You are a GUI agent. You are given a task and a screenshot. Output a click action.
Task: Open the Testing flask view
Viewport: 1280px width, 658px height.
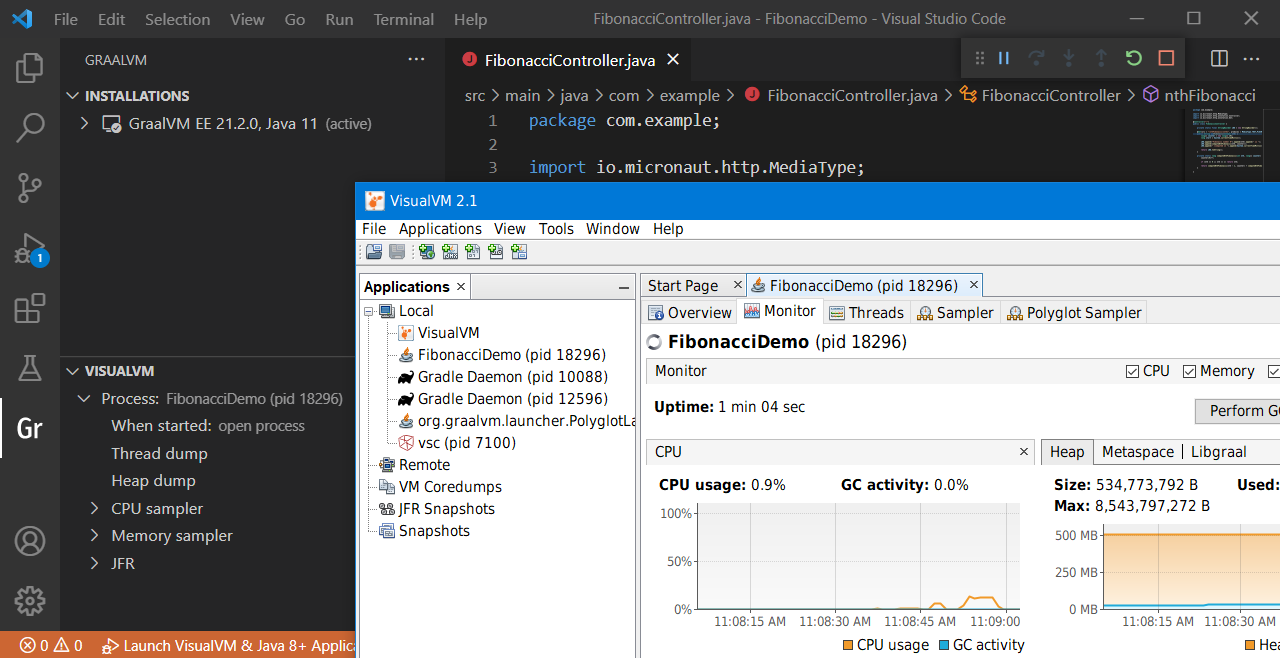pos(30,368)
